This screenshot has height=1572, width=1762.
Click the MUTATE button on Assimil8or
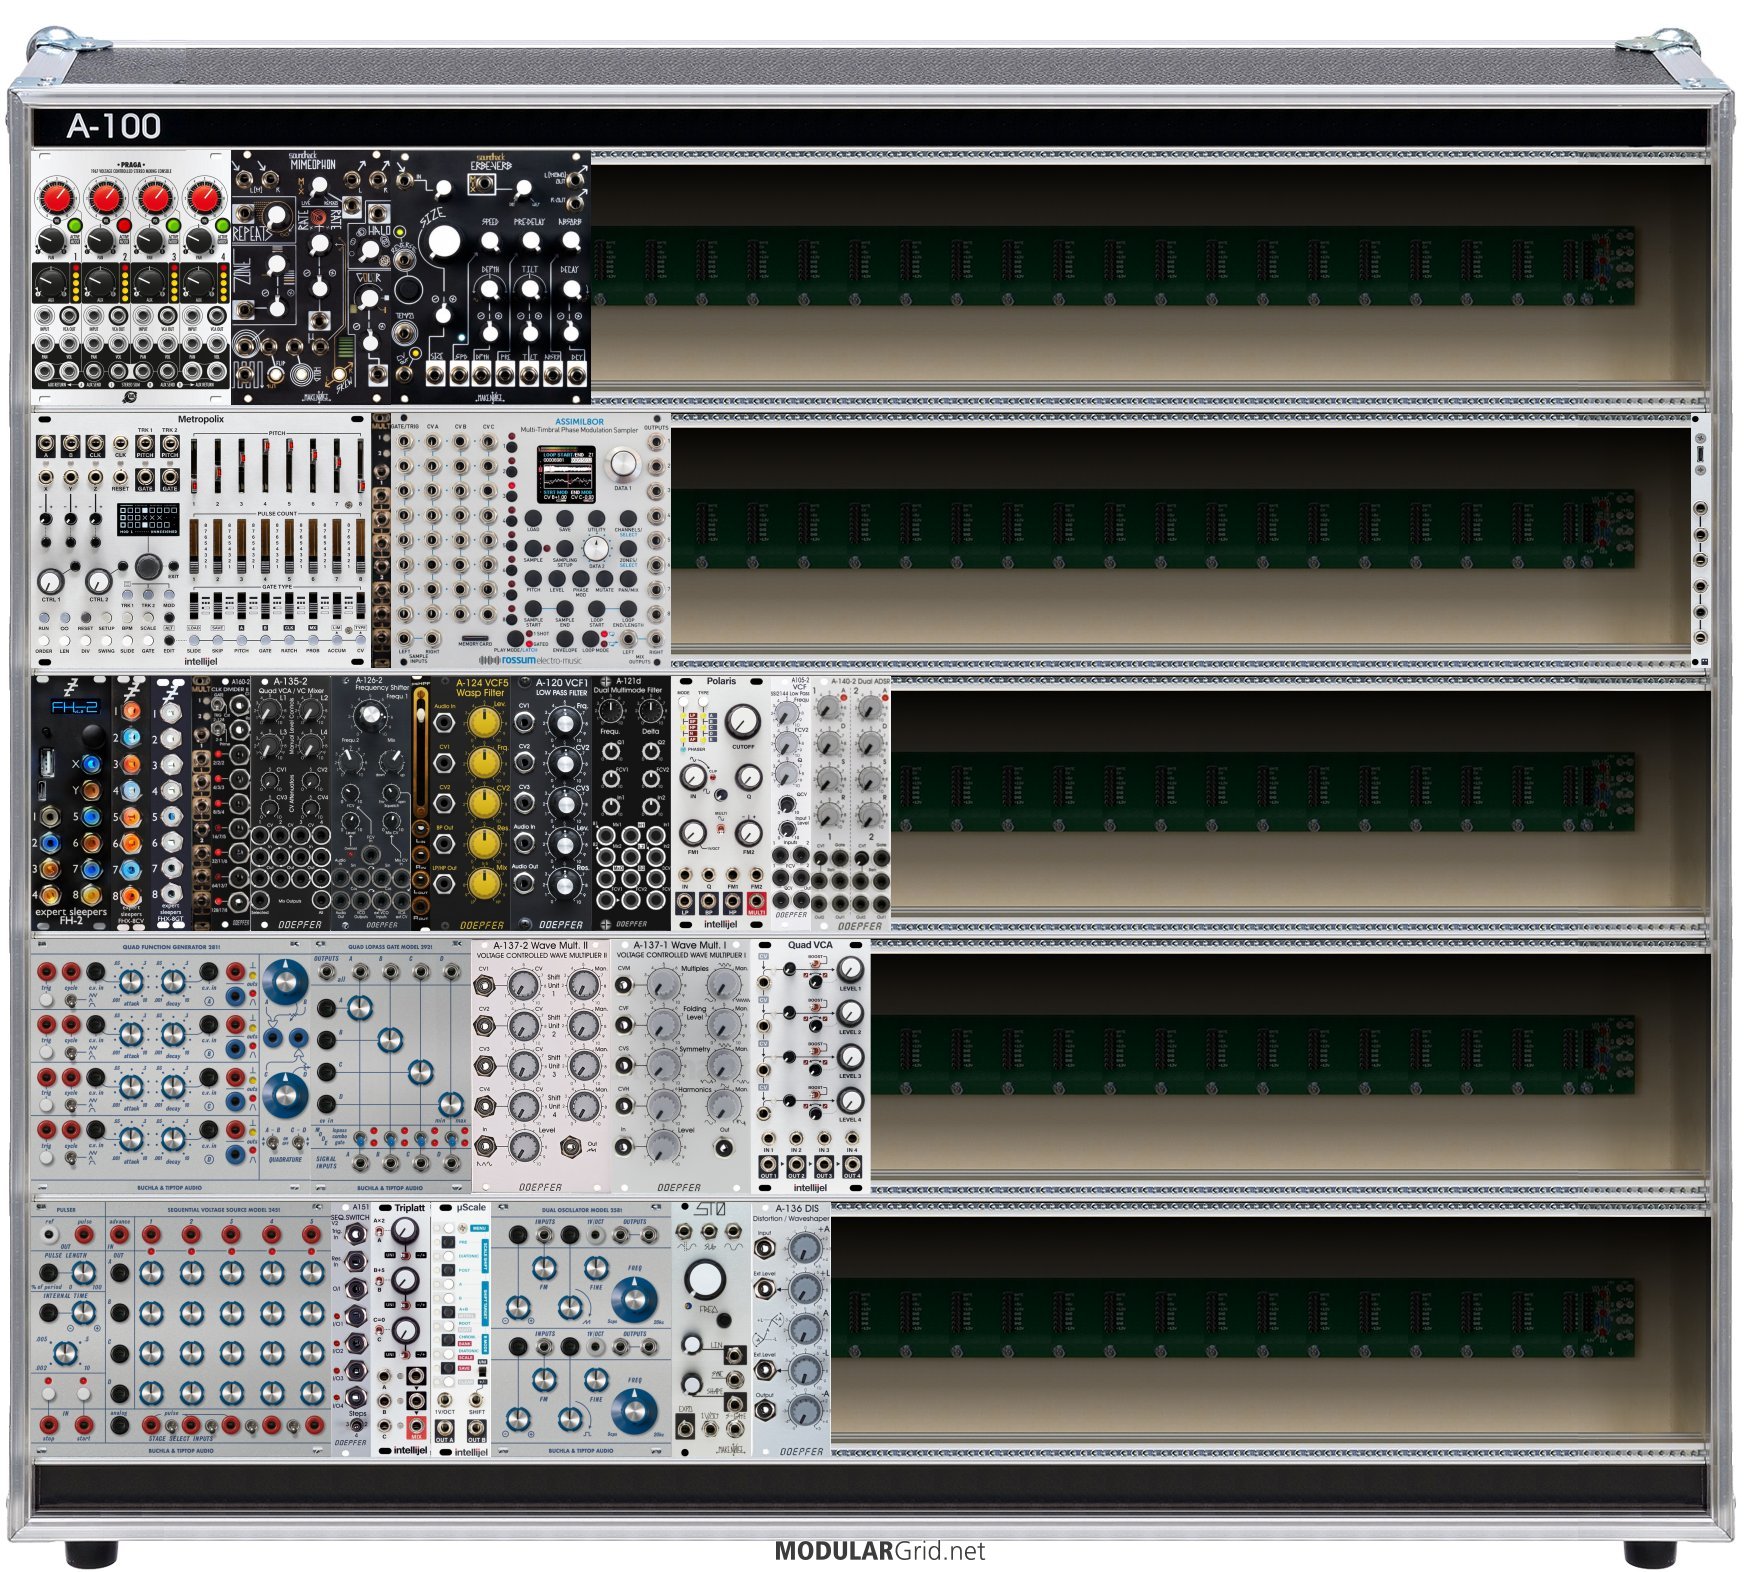tap(605, 577)
